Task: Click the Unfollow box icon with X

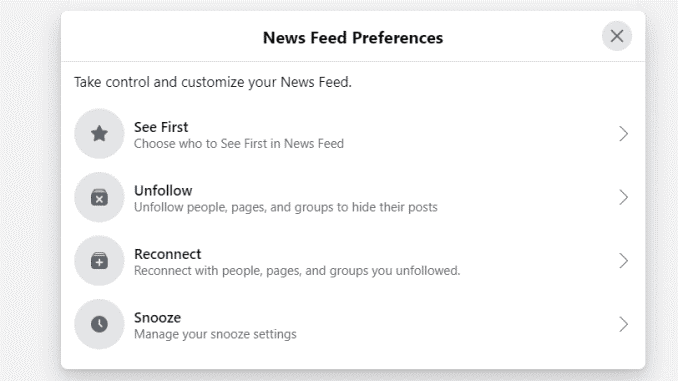Action: [99, 197]
